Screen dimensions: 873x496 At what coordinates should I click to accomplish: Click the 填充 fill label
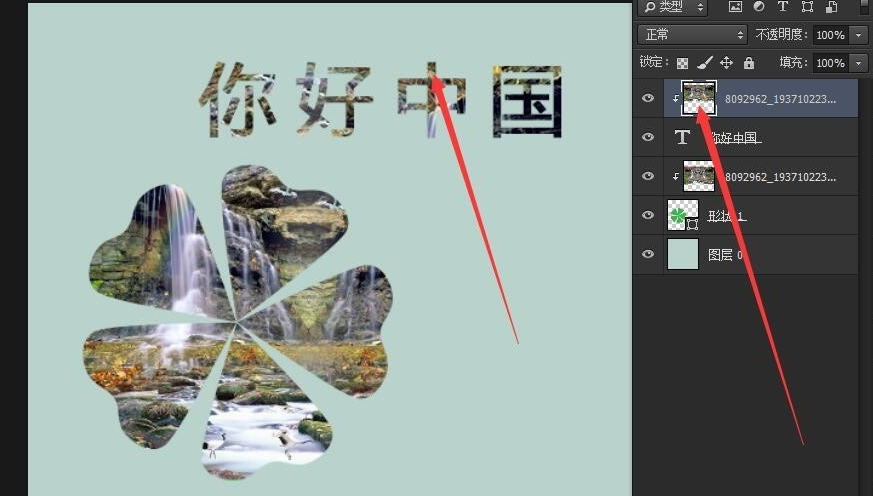(794, 62)
